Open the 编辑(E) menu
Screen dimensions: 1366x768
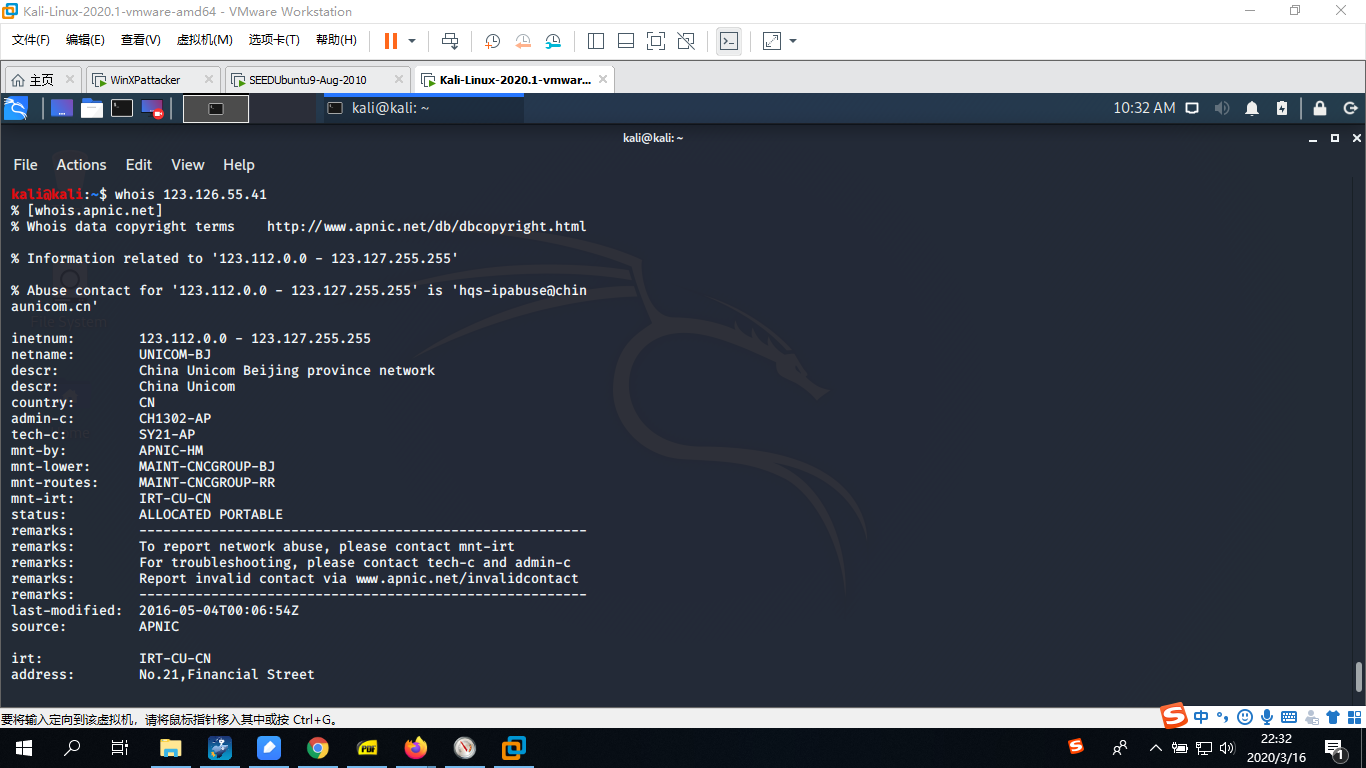pyautogui.click(x=85, y=40)
